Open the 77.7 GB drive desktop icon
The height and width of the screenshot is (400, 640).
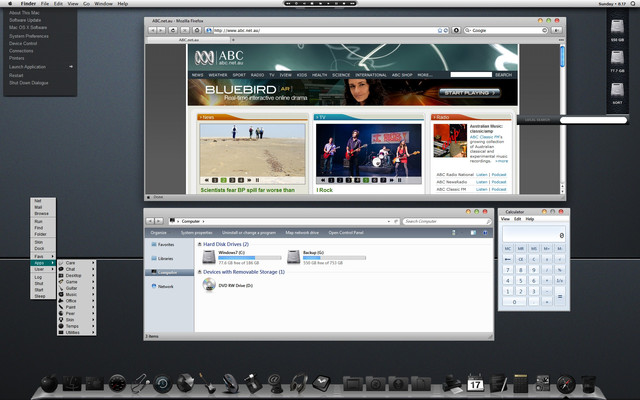click(x=617, y=58)
